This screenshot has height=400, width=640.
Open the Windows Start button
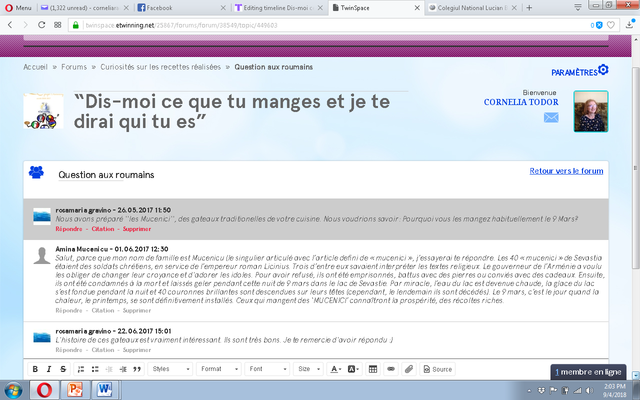click(x=13, y=390)
